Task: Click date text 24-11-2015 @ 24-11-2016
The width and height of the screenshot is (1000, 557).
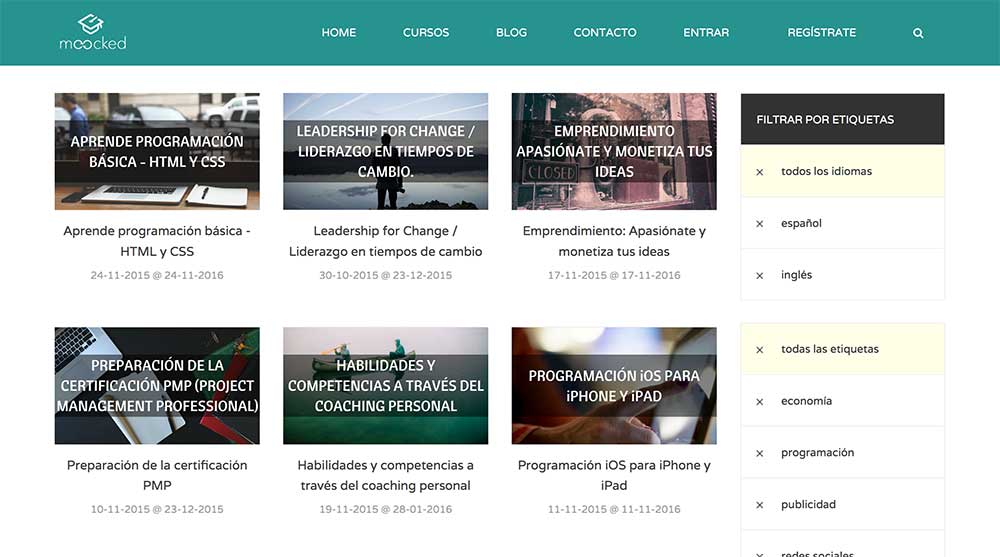Action: pyautogui.click(x=157, y=275)
